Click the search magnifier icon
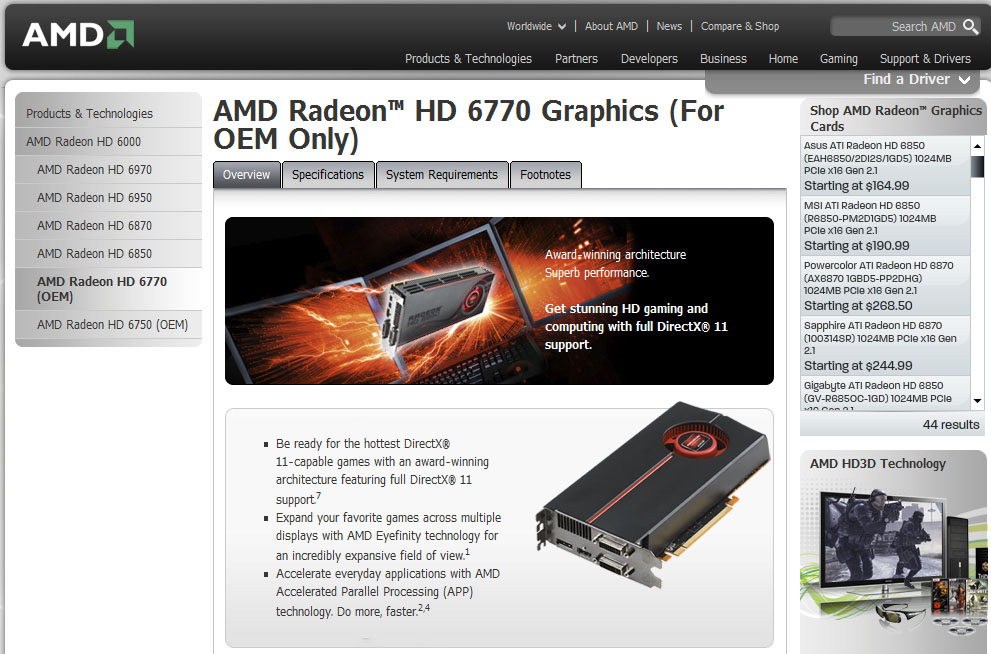The image size is (991, 654). point(970,27)
